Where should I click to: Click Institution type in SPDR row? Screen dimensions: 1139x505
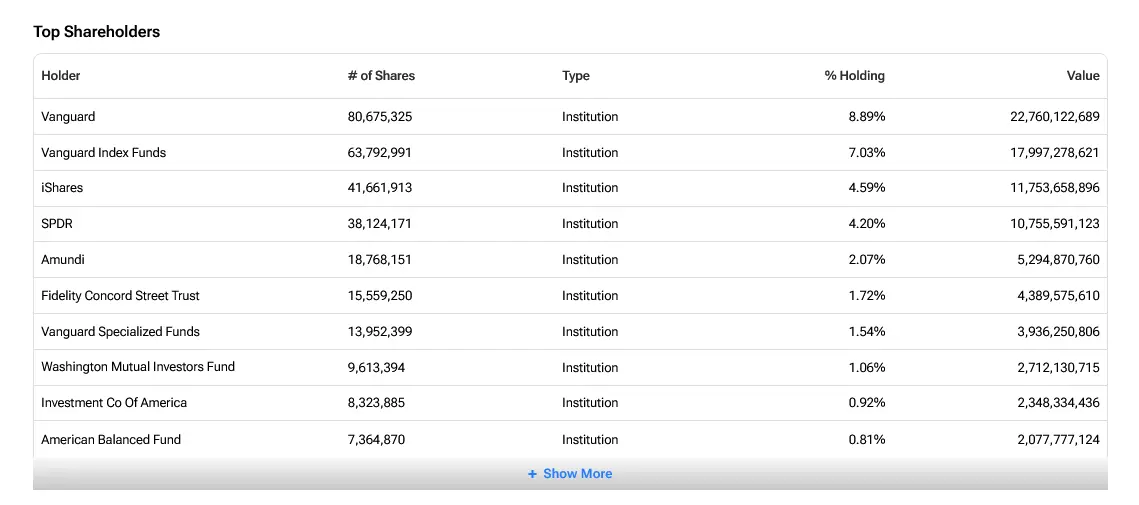point(590,224)
